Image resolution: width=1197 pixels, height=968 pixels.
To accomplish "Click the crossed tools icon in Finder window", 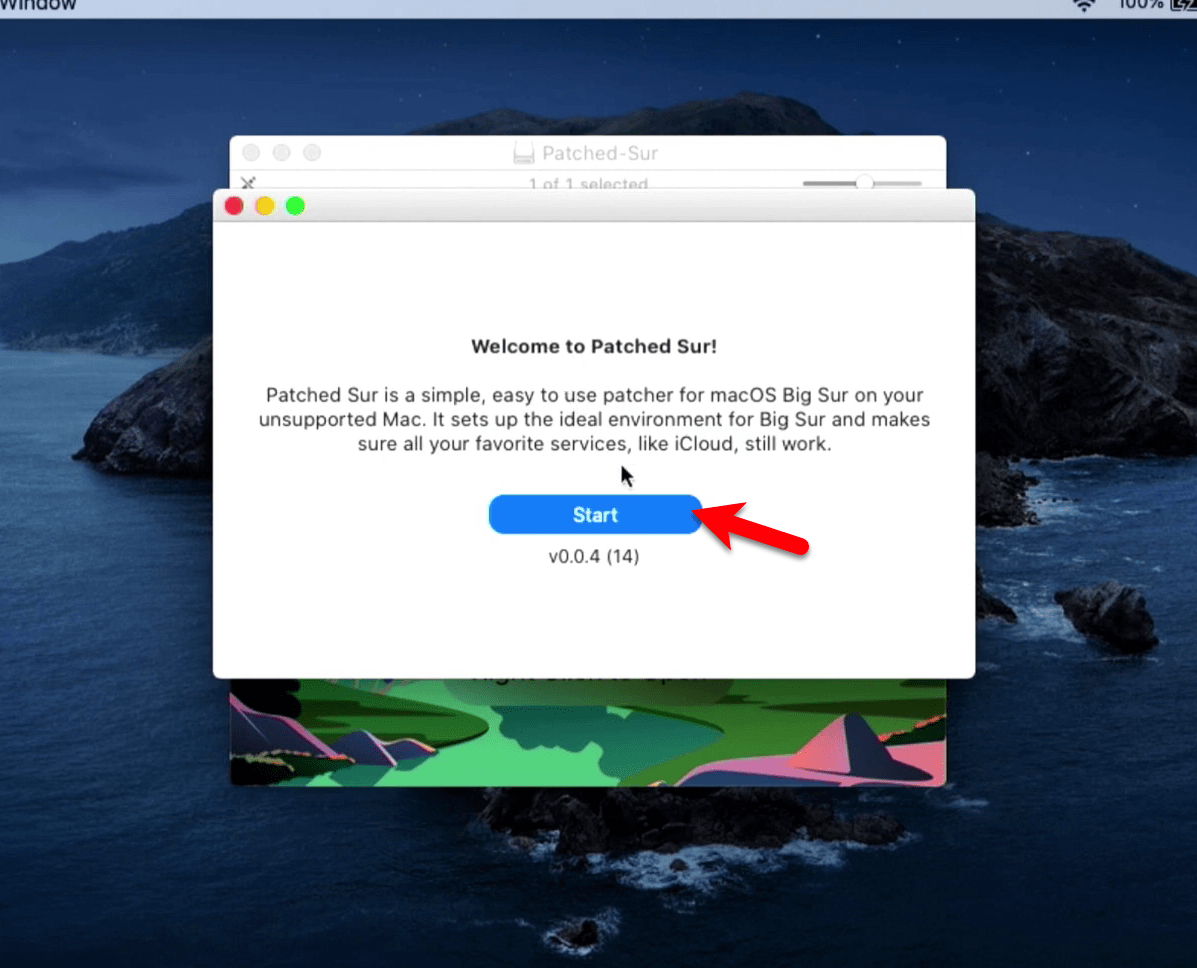I will coord(248,183).
